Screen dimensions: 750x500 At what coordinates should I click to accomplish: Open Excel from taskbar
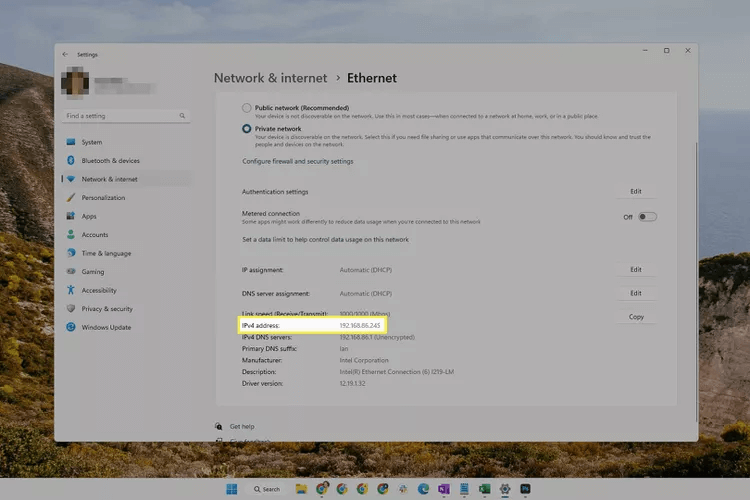click(484, 489)
